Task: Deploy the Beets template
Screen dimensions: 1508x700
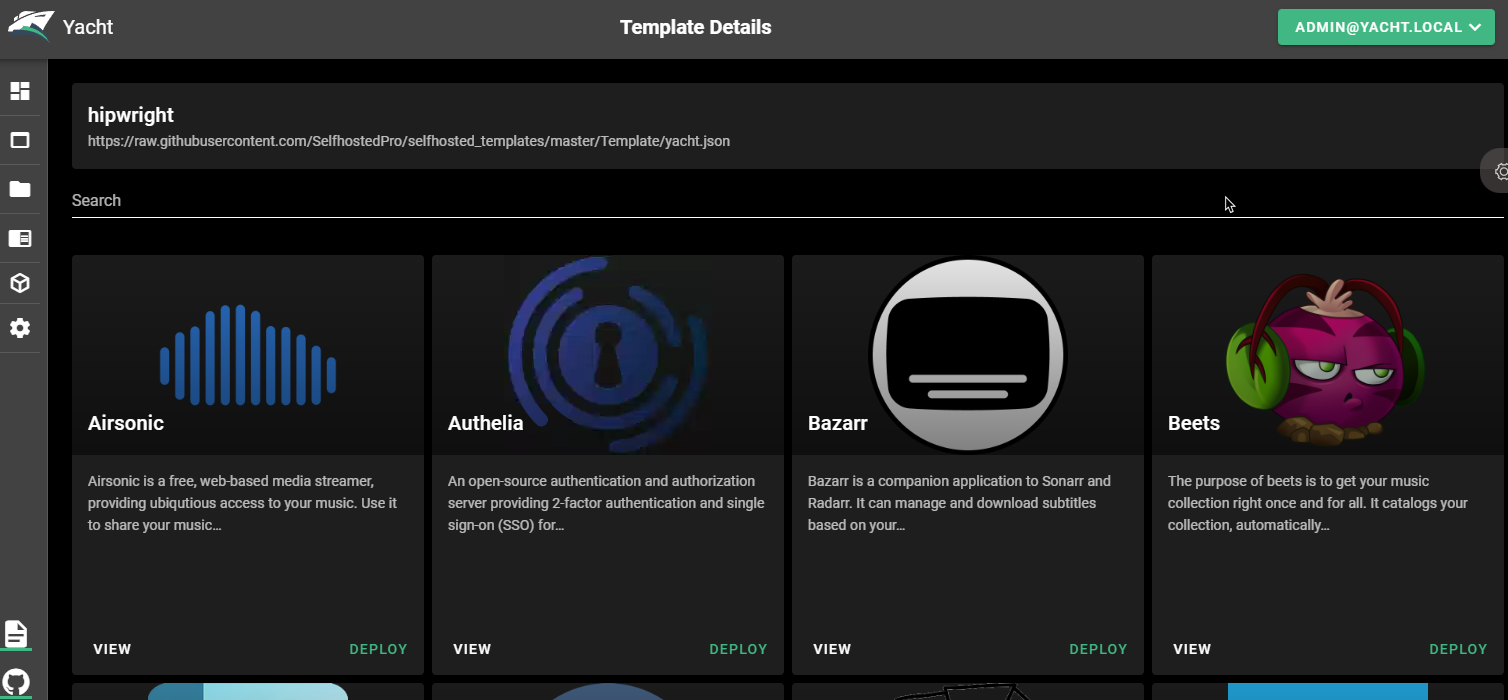Action: pyautogui.click(x=1458, y=649)
